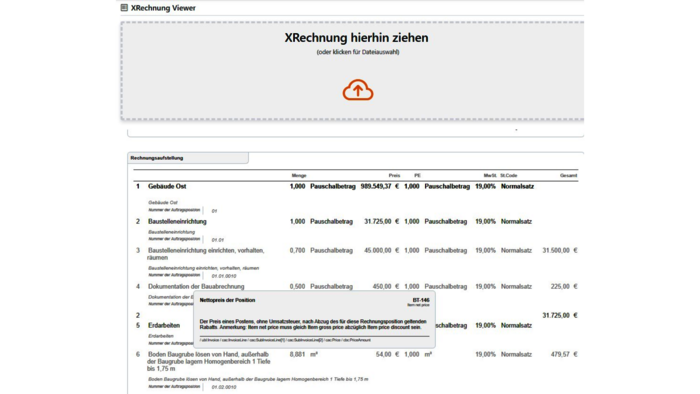
Task: Click quantity 0,700 in position 3
Action: 297,250
